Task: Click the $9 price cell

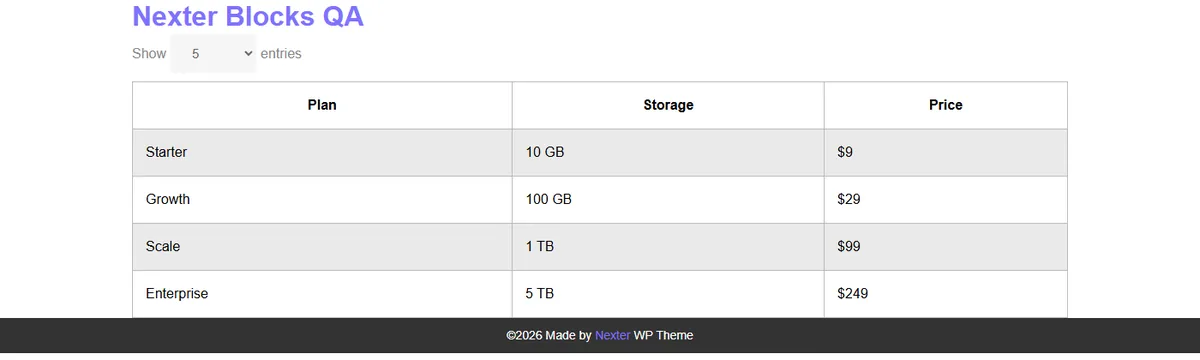Action: pos(946,153)
